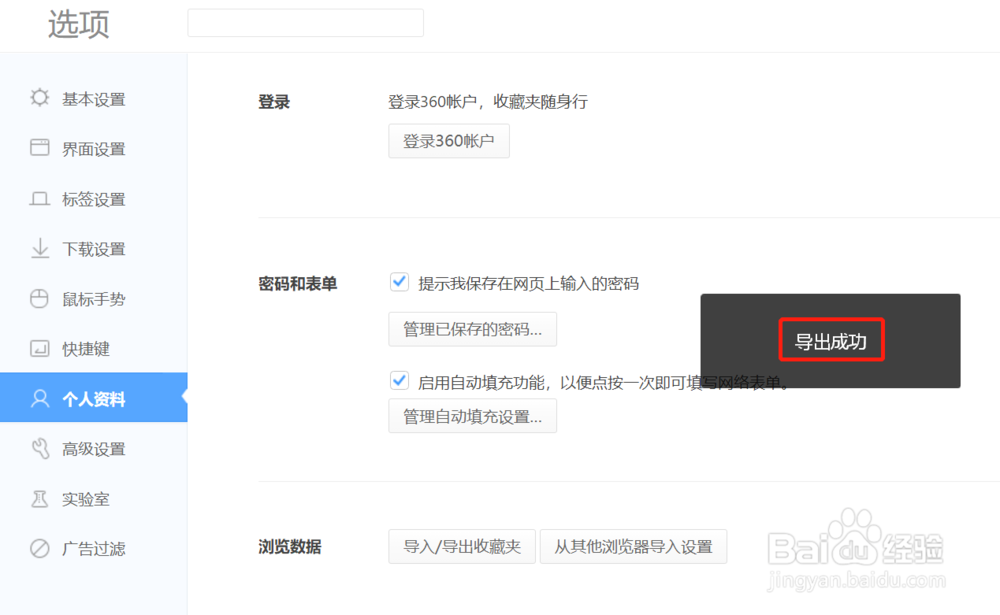Click the 导出成功 notification text

pos(831,341)
